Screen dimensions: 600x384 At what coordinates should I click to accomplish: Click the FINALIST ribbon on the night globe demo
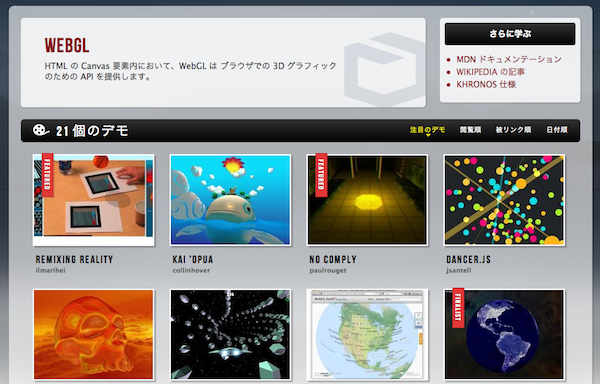(458, 308)
